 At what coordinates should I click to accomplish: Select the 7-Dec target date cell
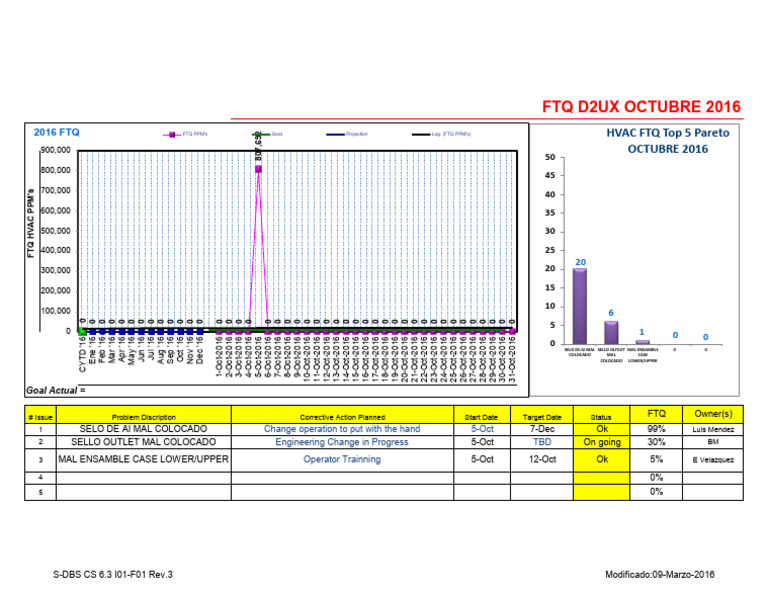tap(542, 429)
